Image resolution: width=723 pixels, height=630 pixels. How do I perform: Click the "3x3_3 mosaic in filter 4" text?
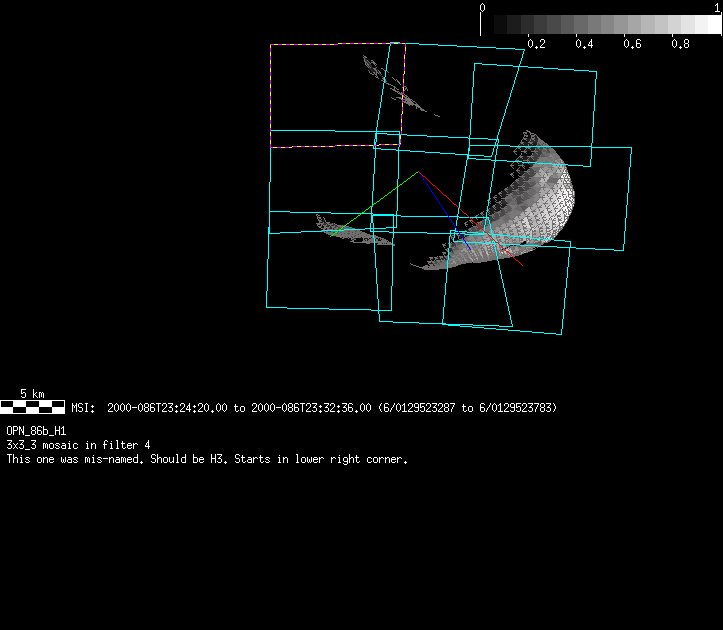point(78,445)
